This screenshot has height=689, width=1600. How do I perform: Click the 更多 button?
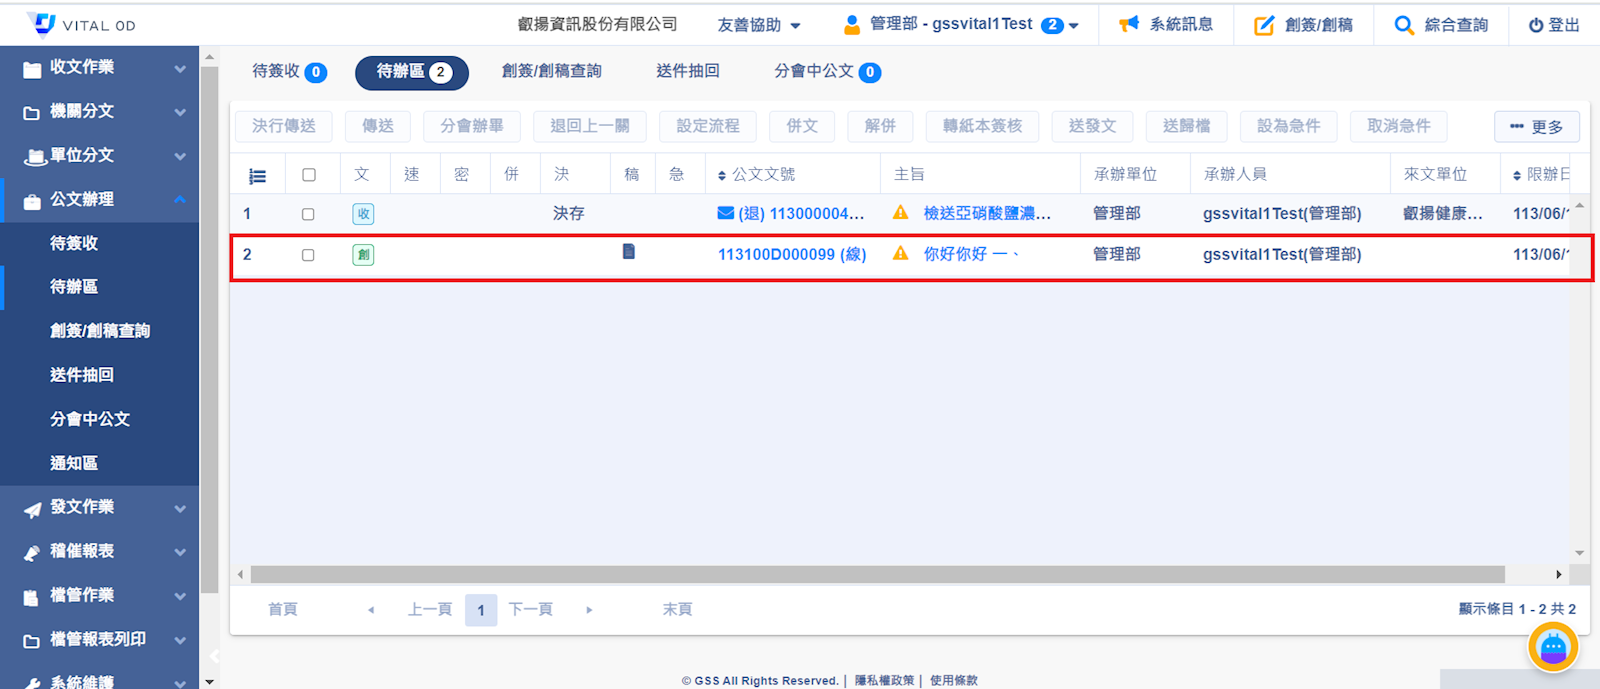pos(1536,127)
